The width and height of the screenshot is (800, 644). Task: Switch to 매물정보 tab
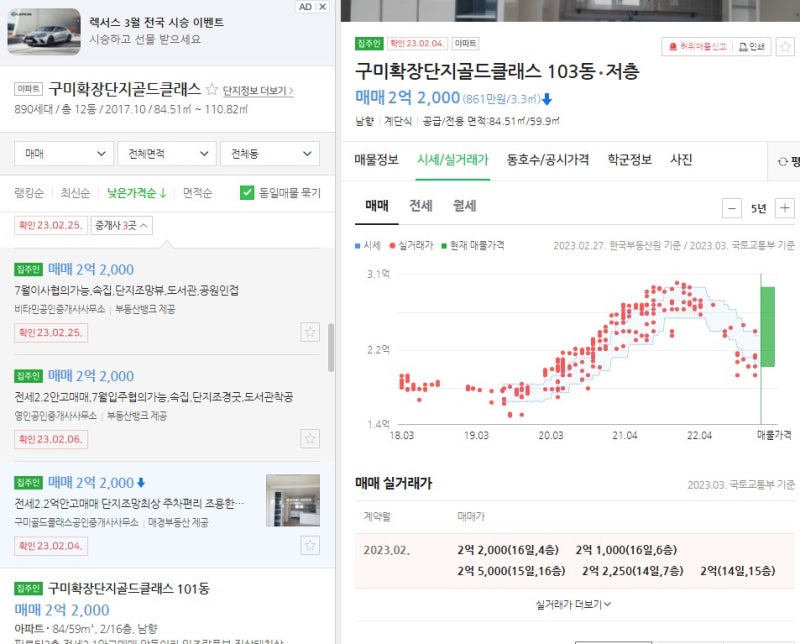point(377,160)
